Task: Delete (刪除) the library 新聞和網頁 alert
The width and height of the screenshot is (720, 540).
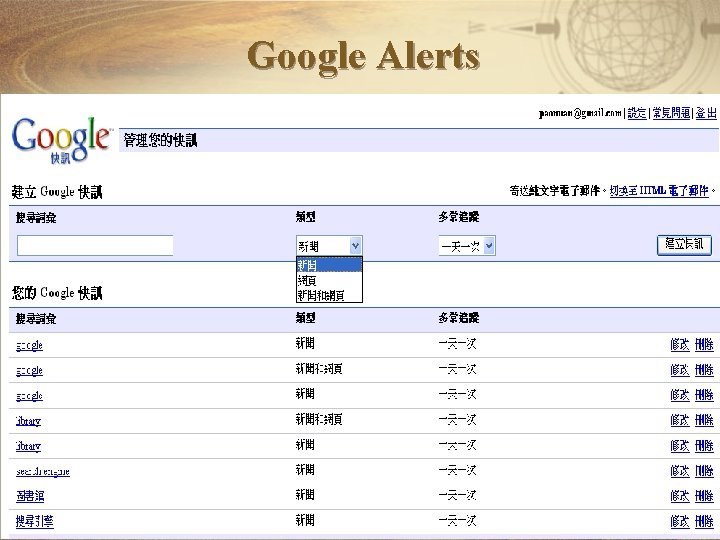Action: pyautogui.click(x=704, y=420)
